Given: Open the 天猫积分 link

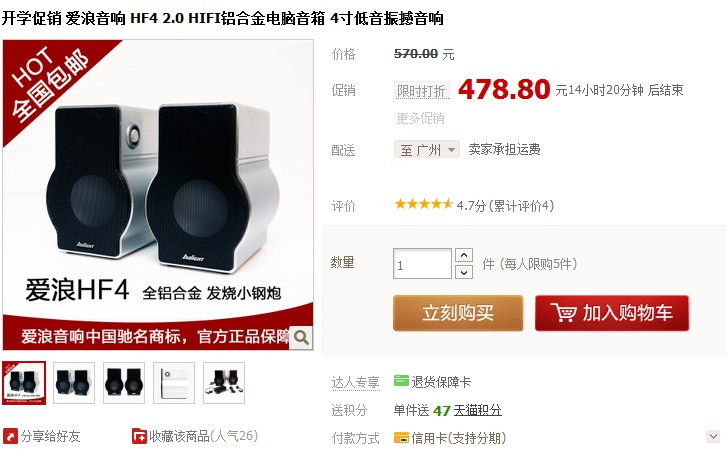Looking at the screenshot, I should tap(478, 410).
